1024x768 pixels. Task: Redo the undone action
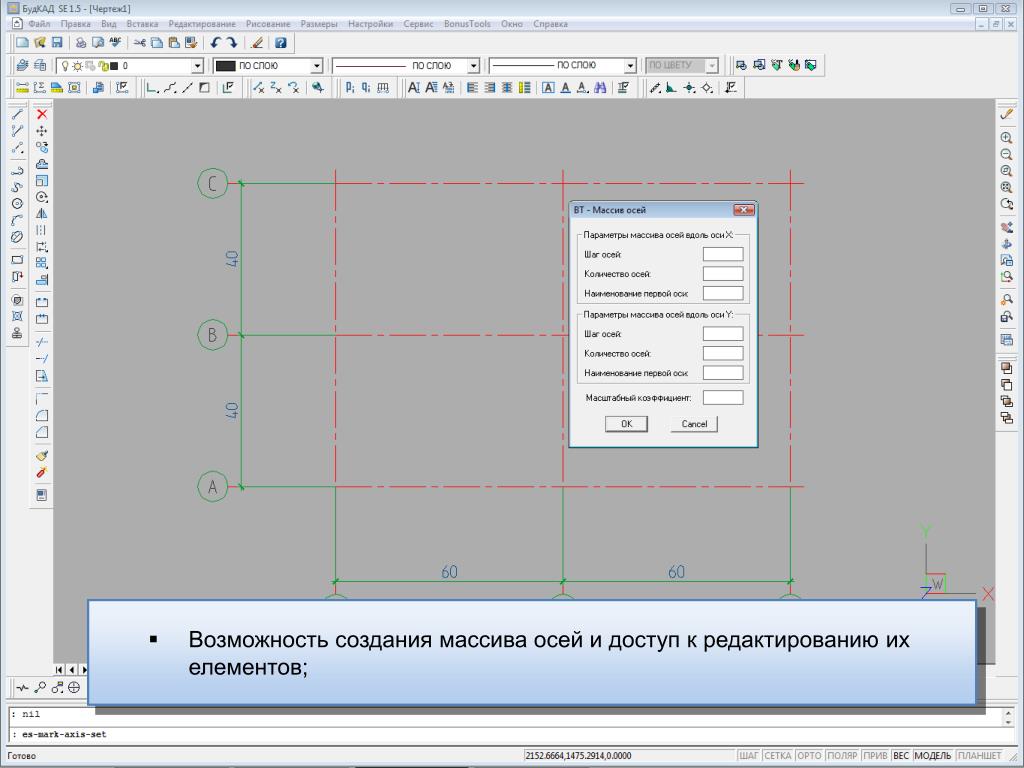pos(232,42)
